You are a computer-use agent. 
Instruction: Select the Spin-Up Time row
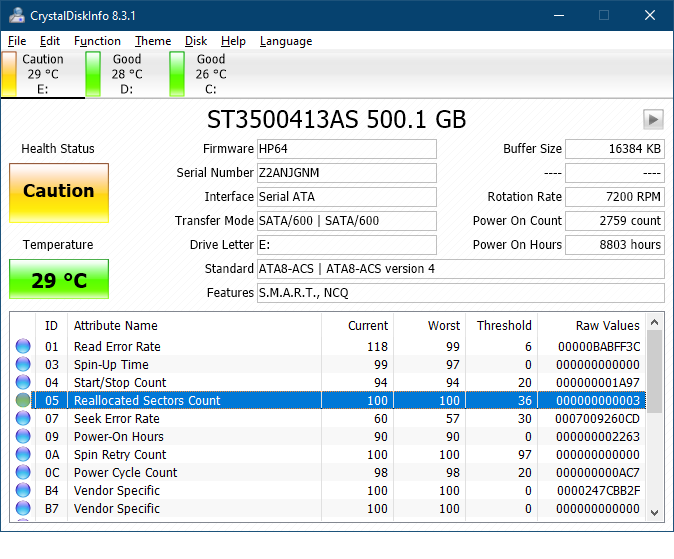(x=328, y=365)
